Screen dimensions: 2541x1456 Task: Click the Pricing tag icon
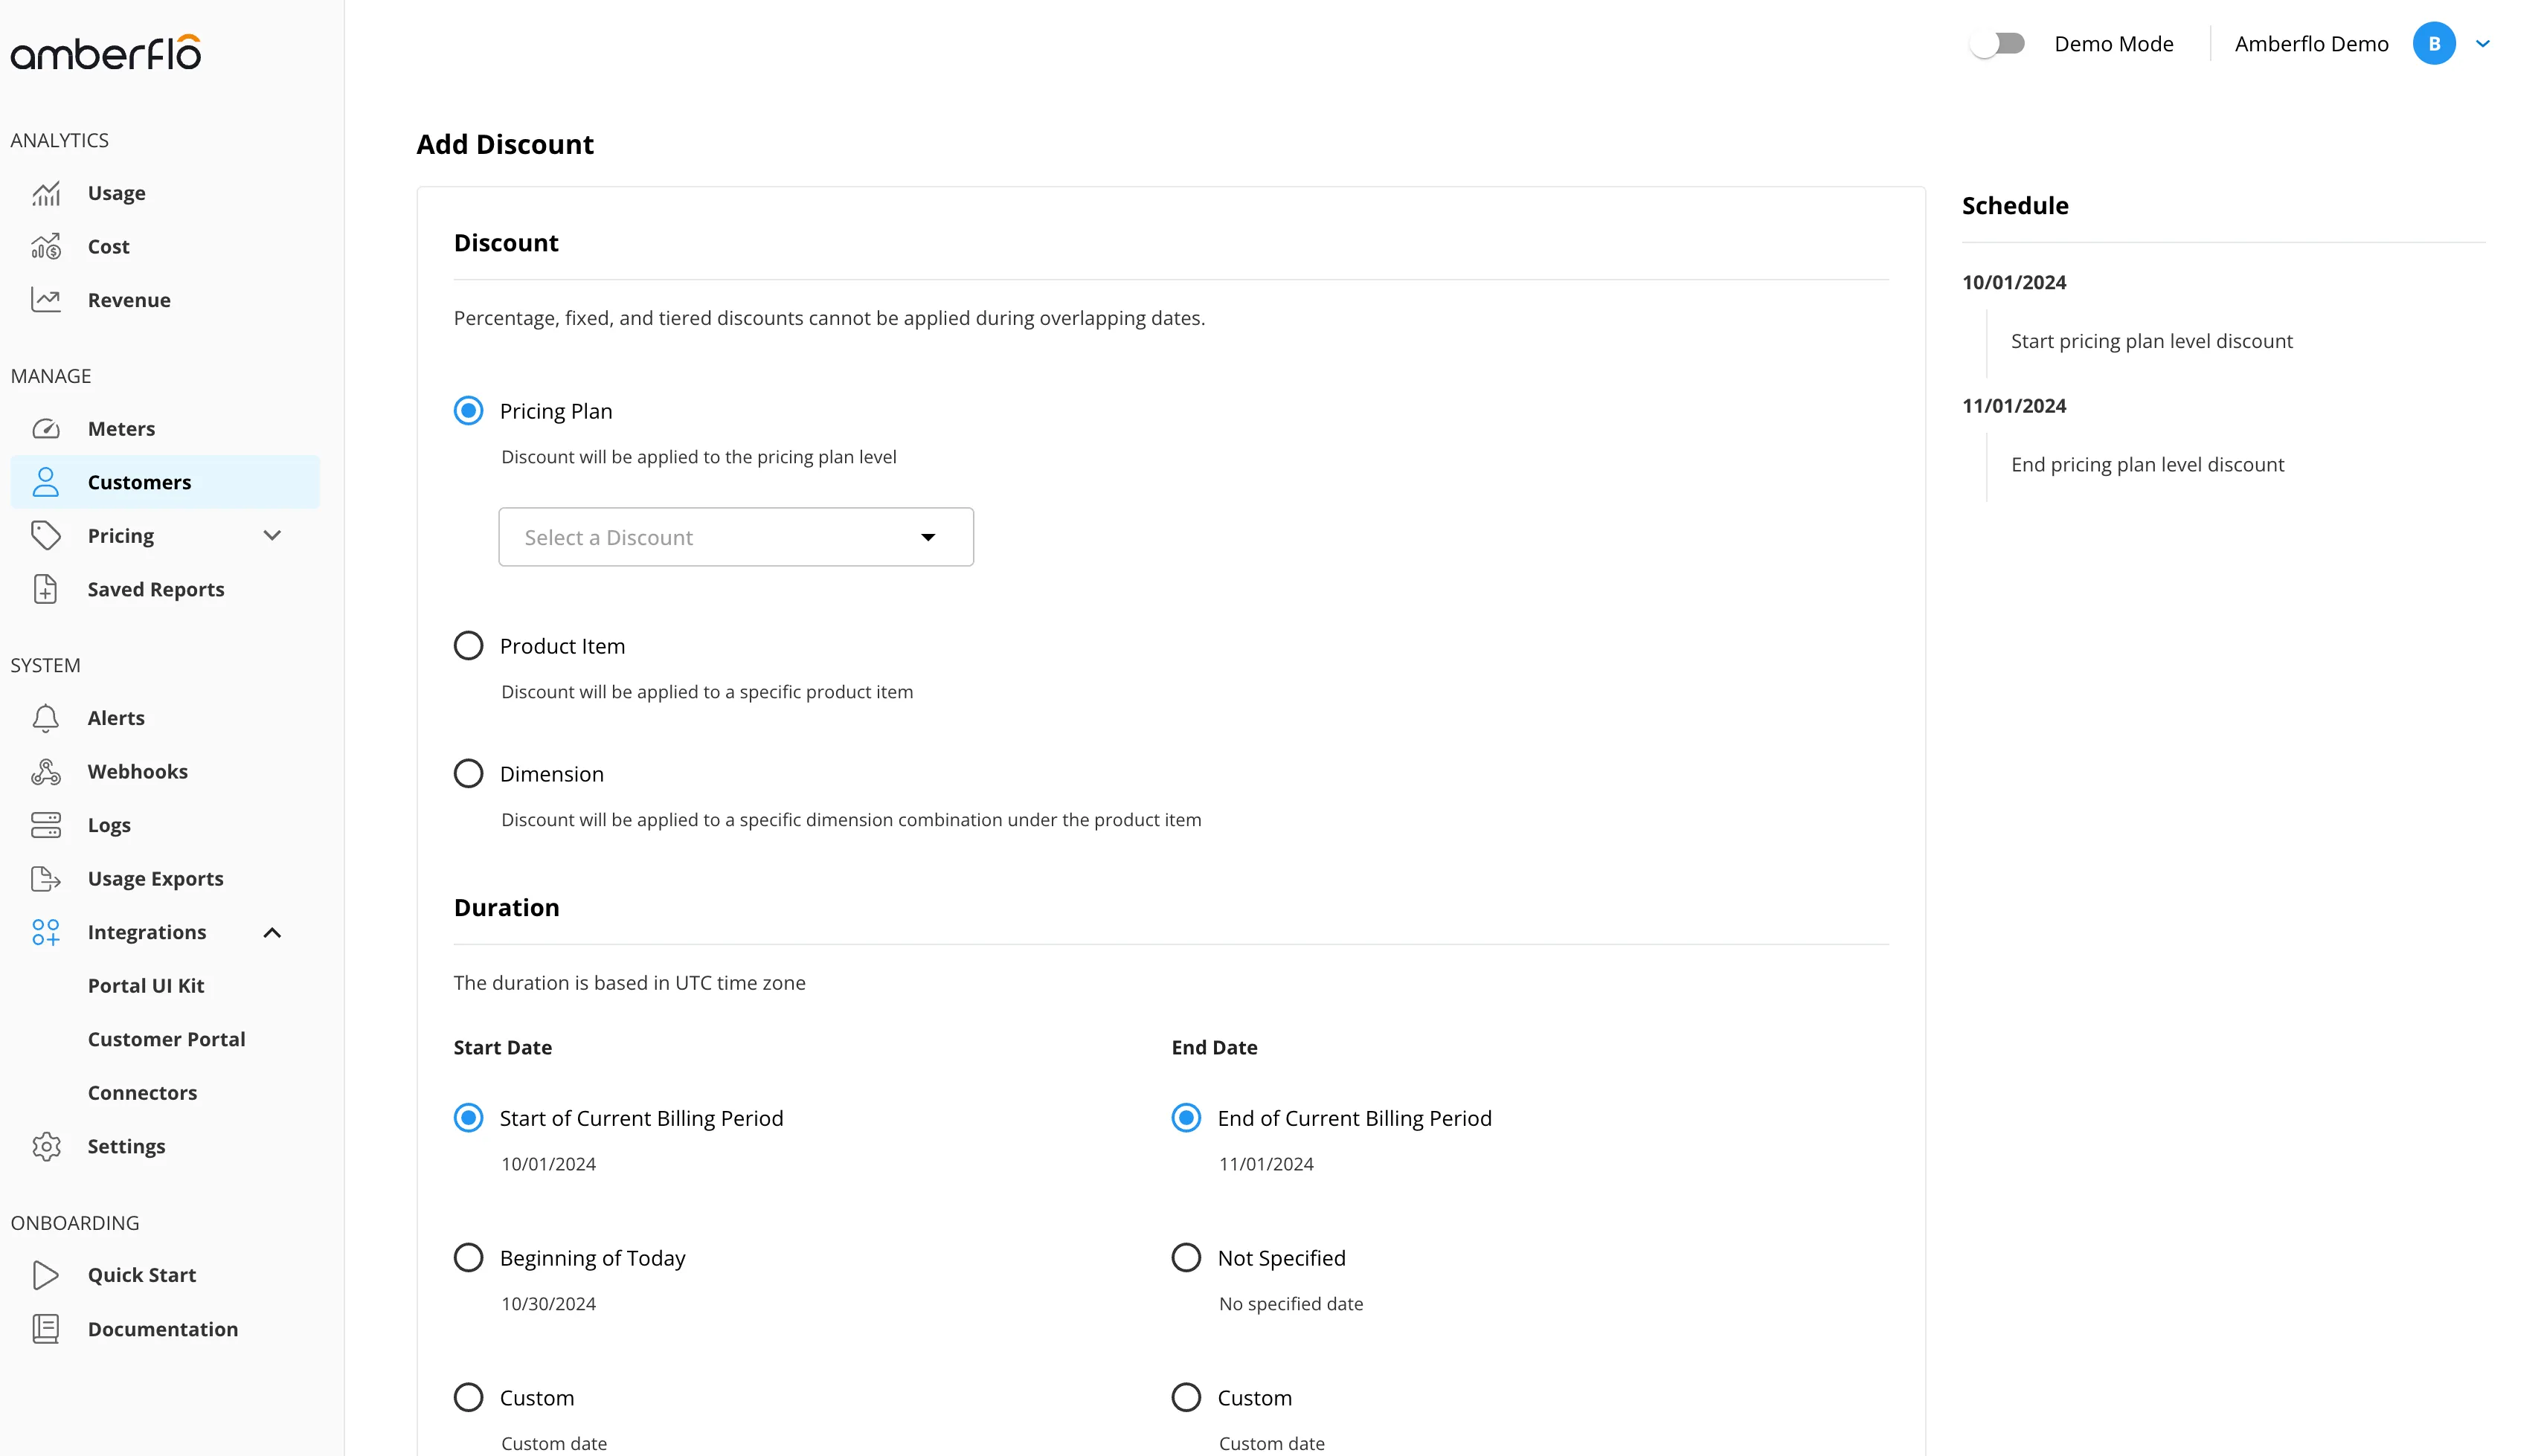tap(46, 536)
